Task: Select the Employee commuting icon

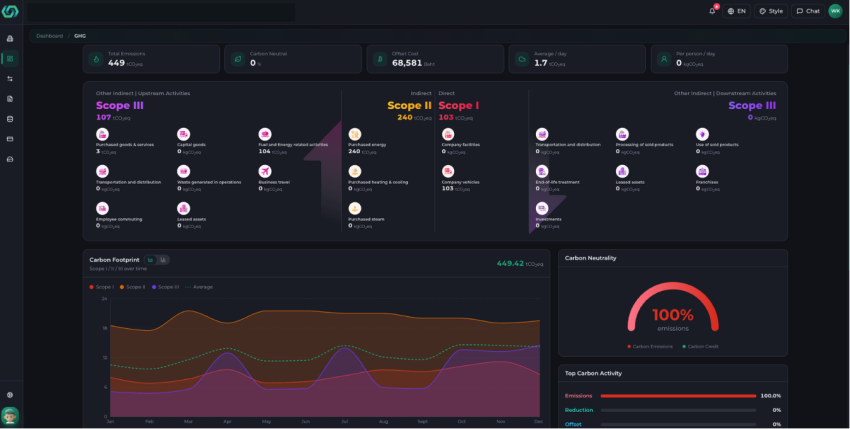Action: pos(102,208)
